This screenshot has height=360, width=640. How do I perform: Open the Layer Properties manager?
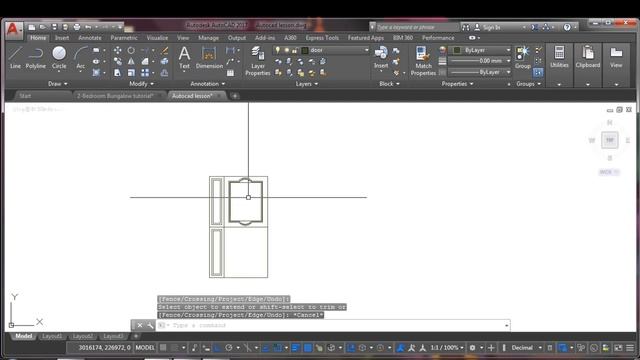(x=258, y=61)
